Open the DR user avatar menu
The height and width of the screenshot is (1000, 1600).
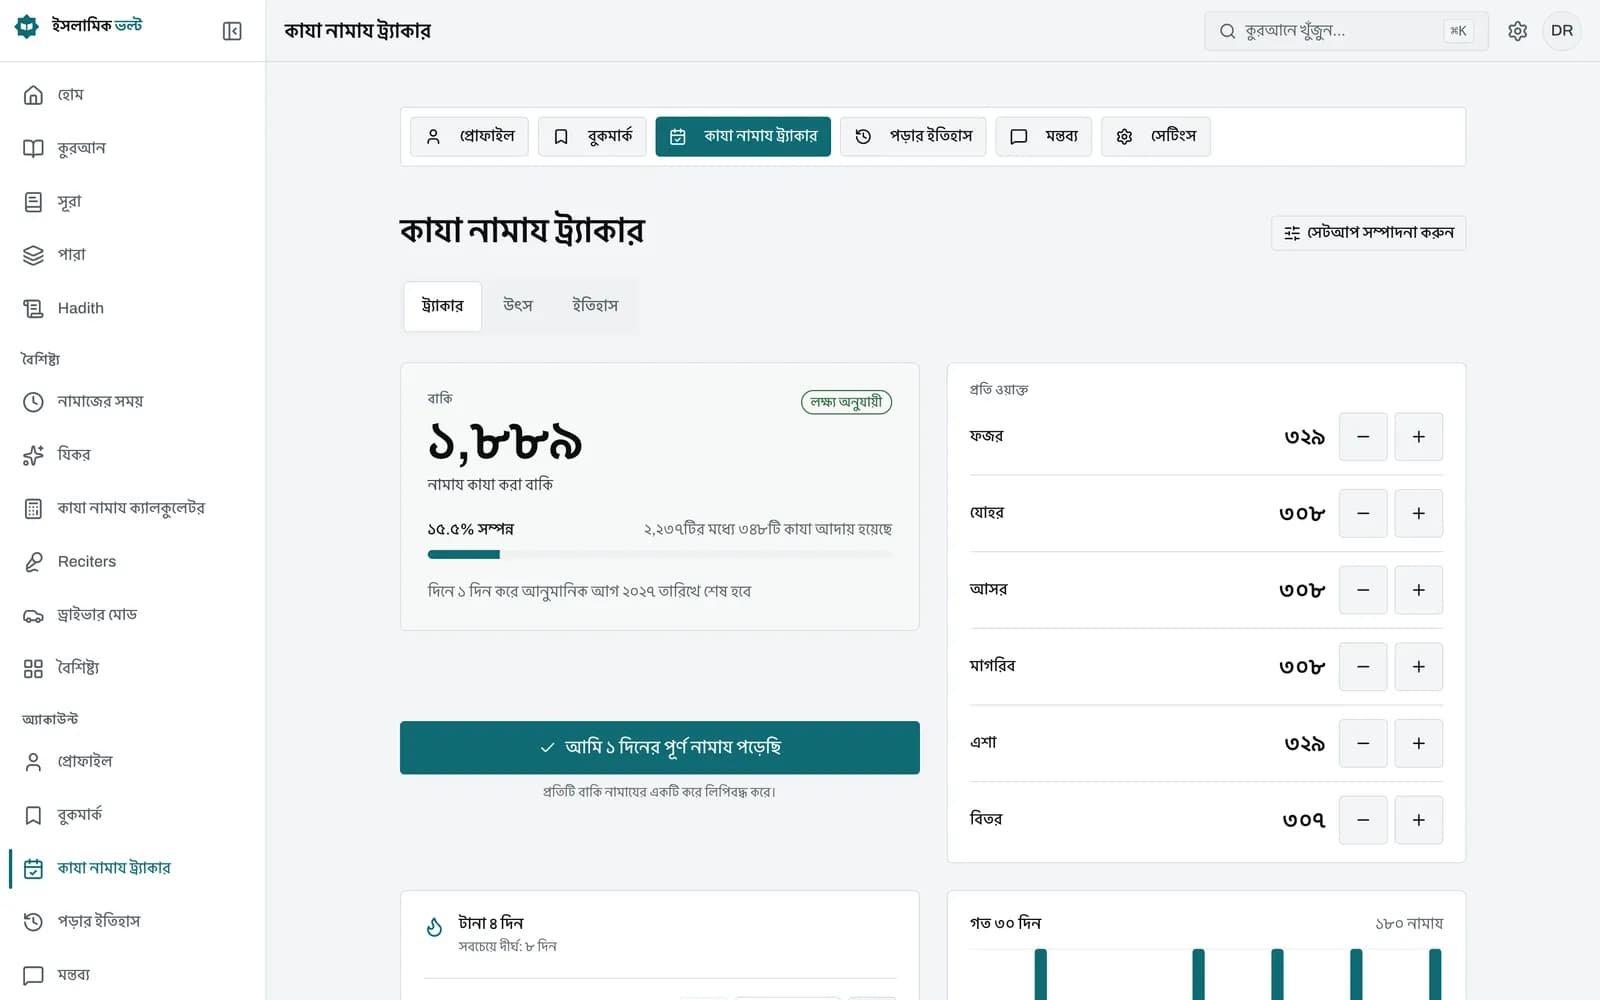click(x=1562, y=31)
